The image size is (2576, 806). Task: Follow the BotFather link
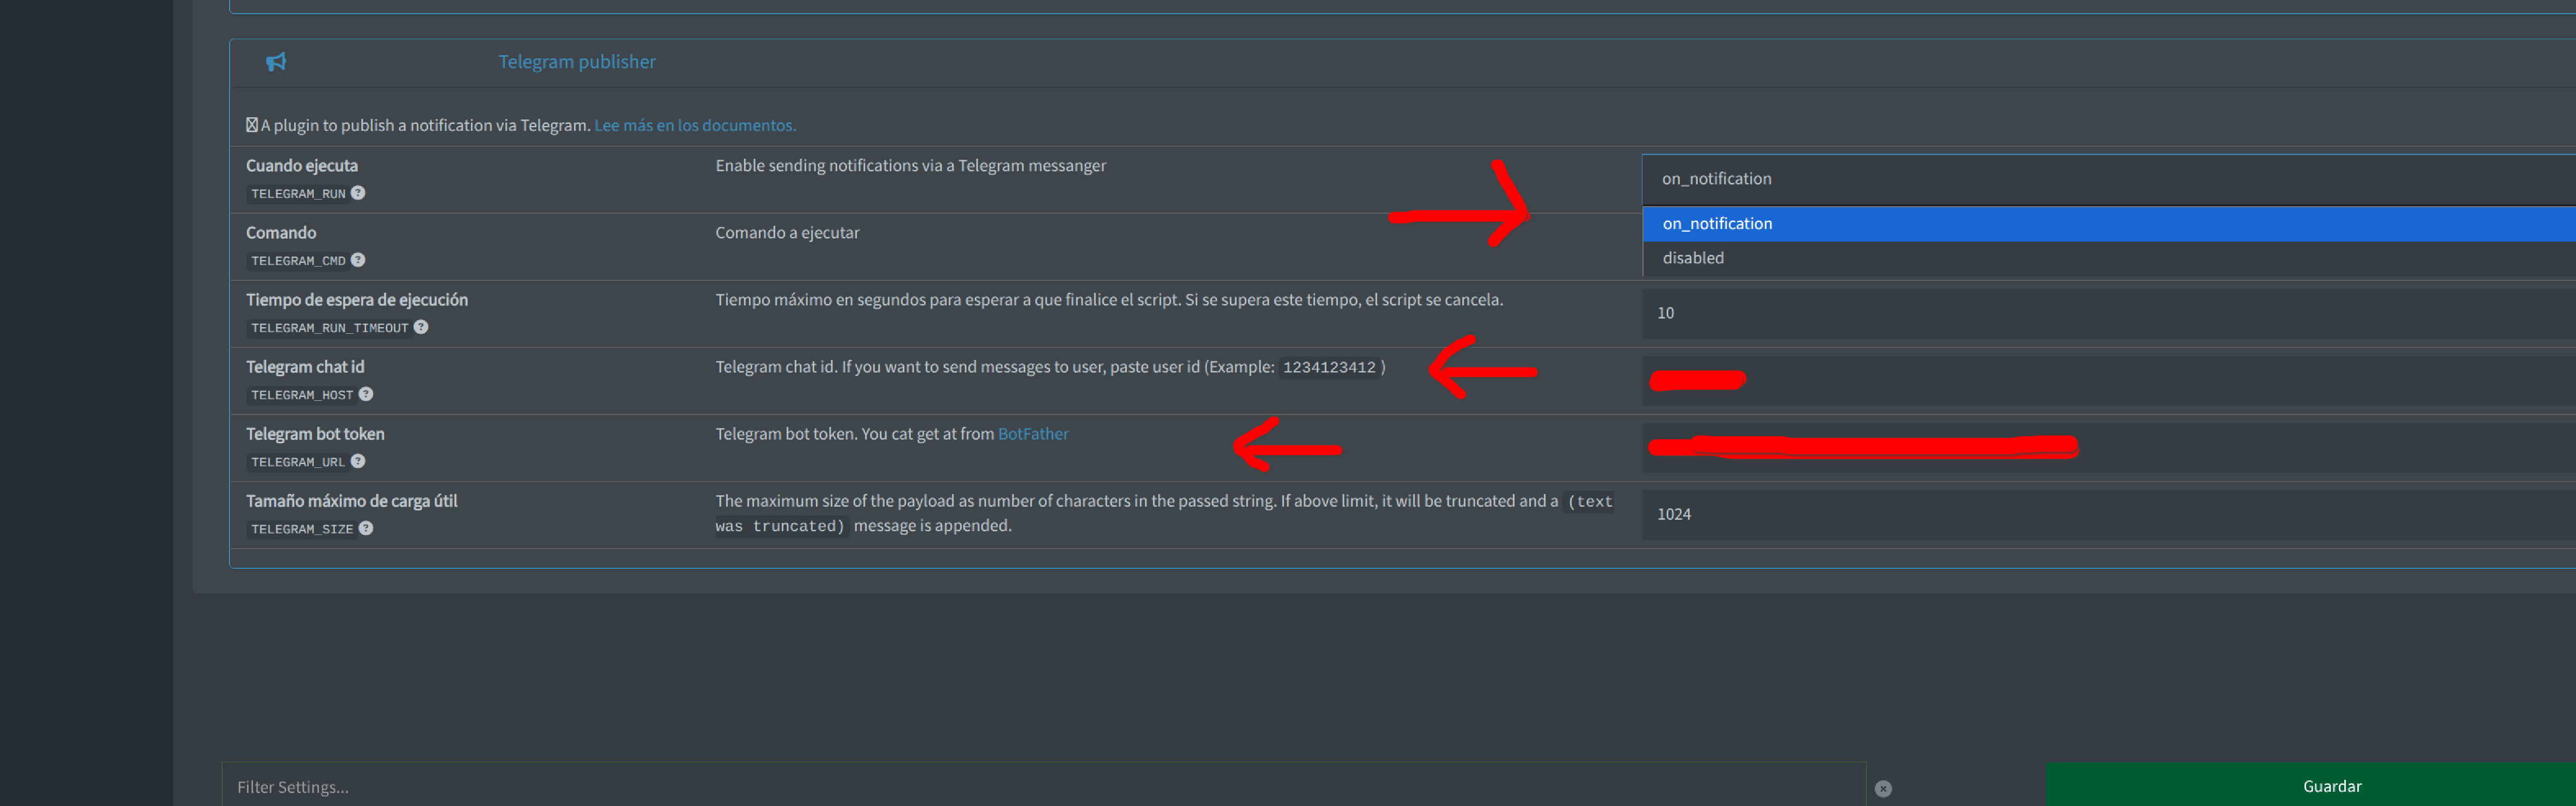[x=1033, y=434]
